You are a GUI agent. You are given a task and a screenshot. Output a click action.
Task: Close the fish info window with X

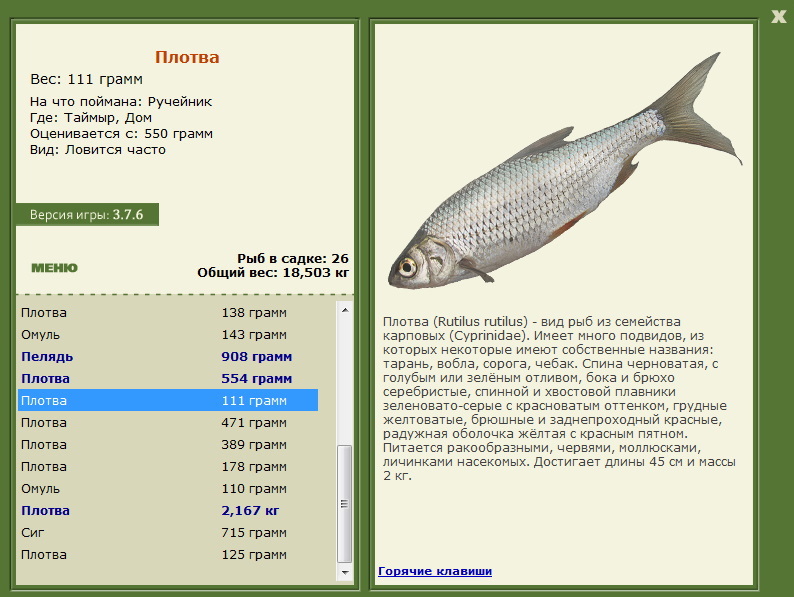778,16
